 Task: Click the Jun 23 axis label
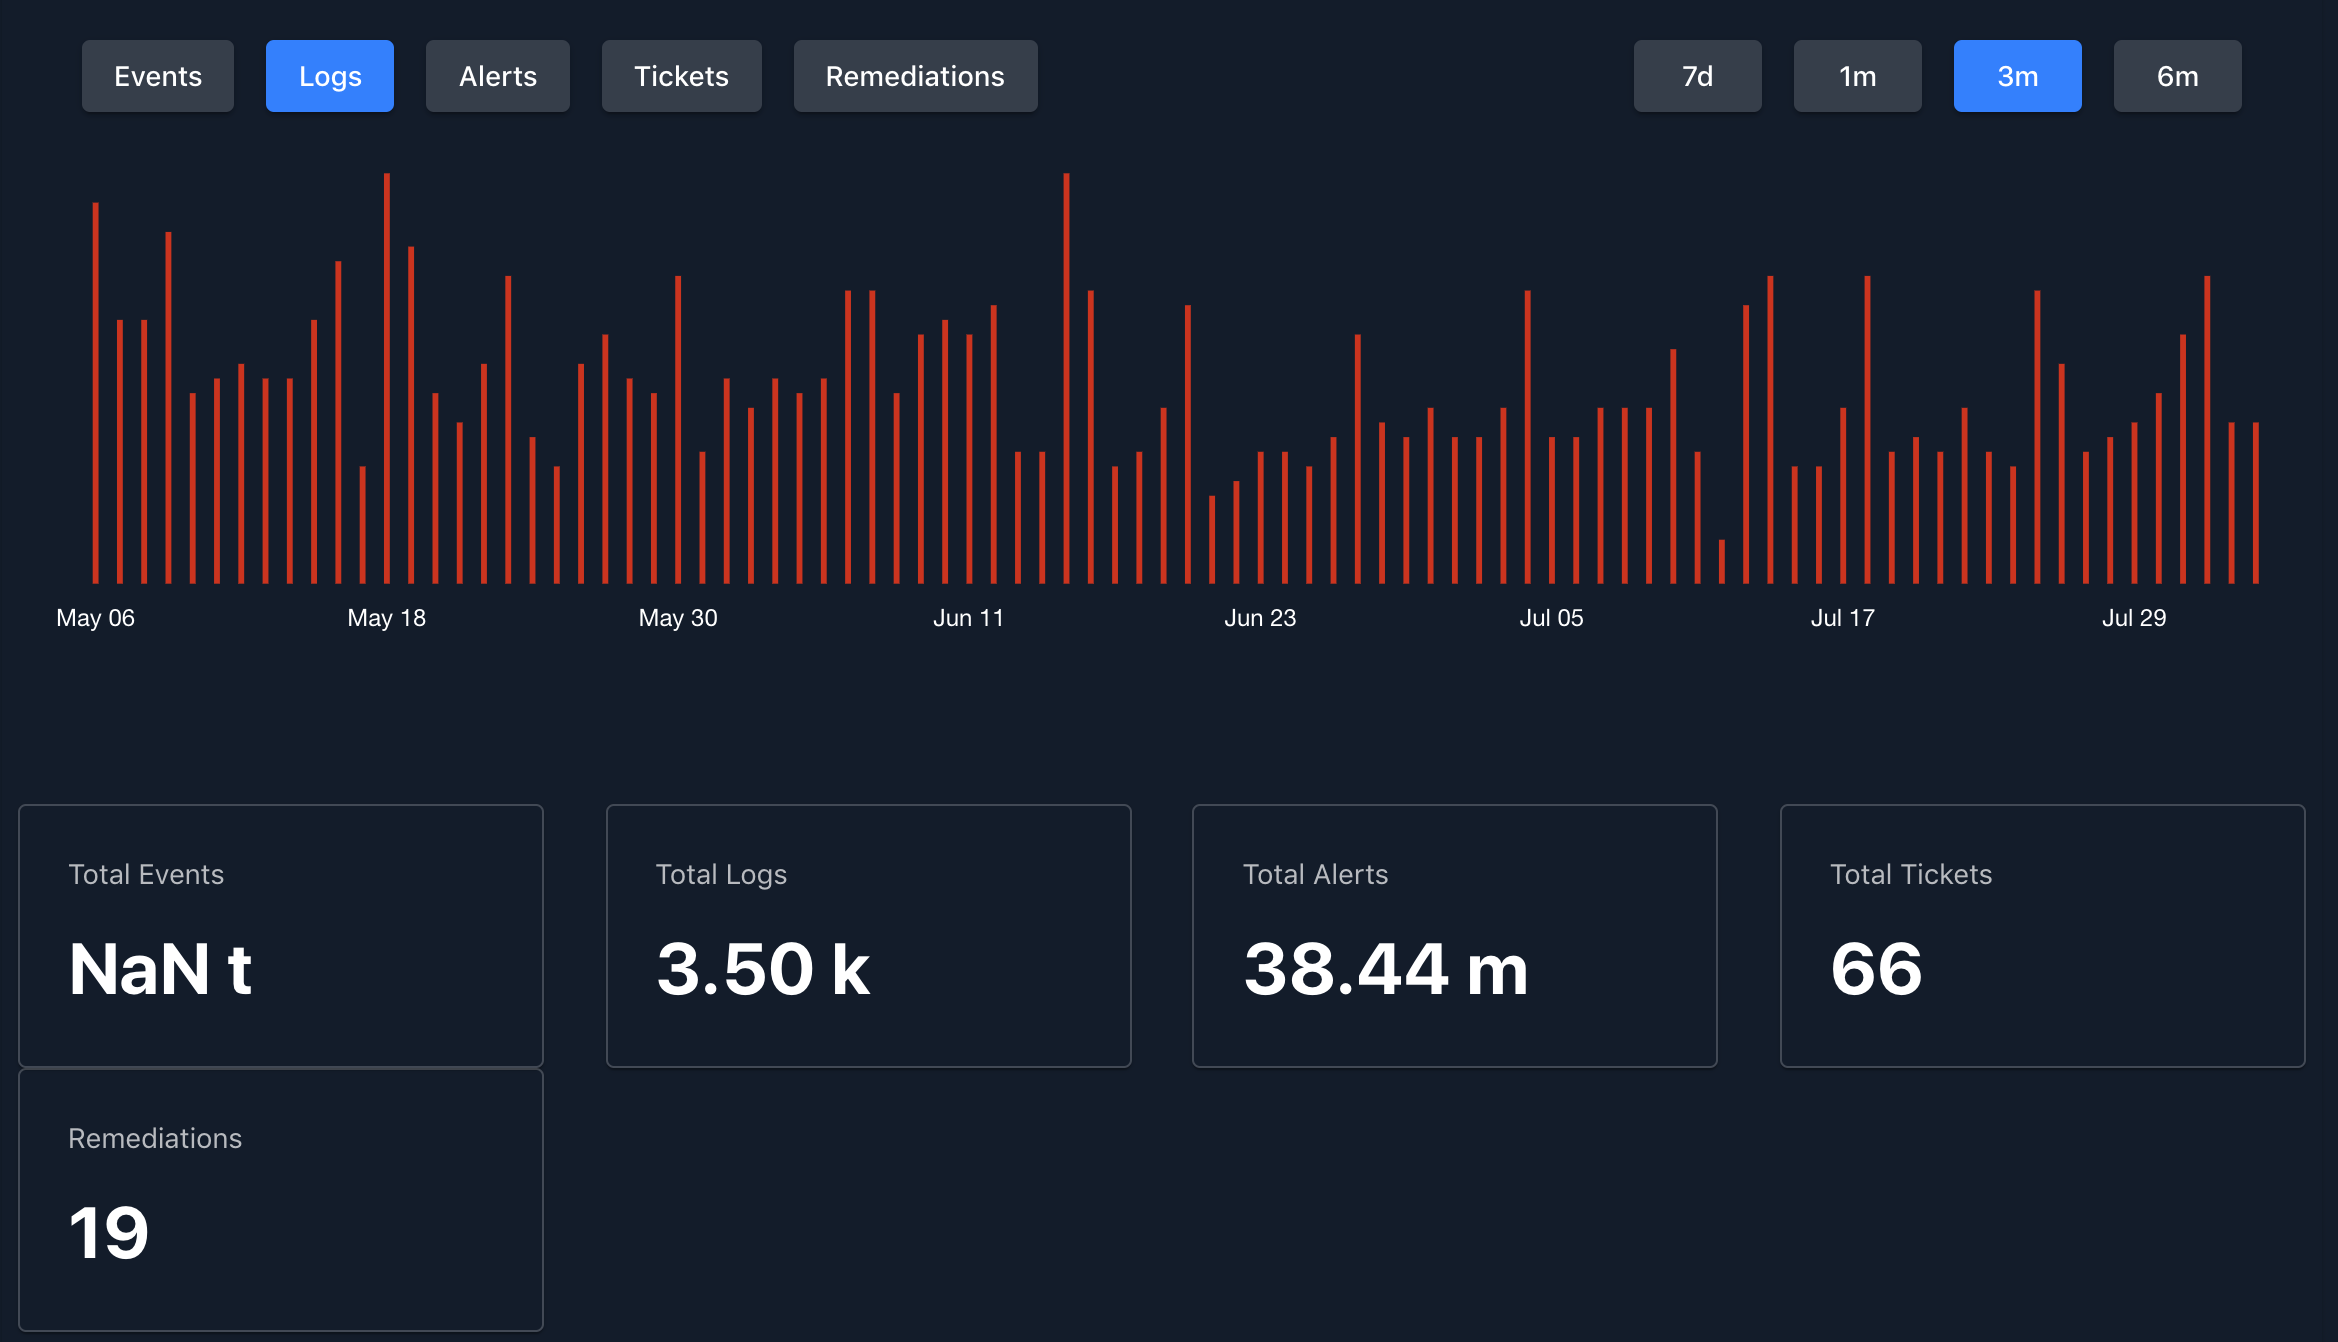(1260, 618)
